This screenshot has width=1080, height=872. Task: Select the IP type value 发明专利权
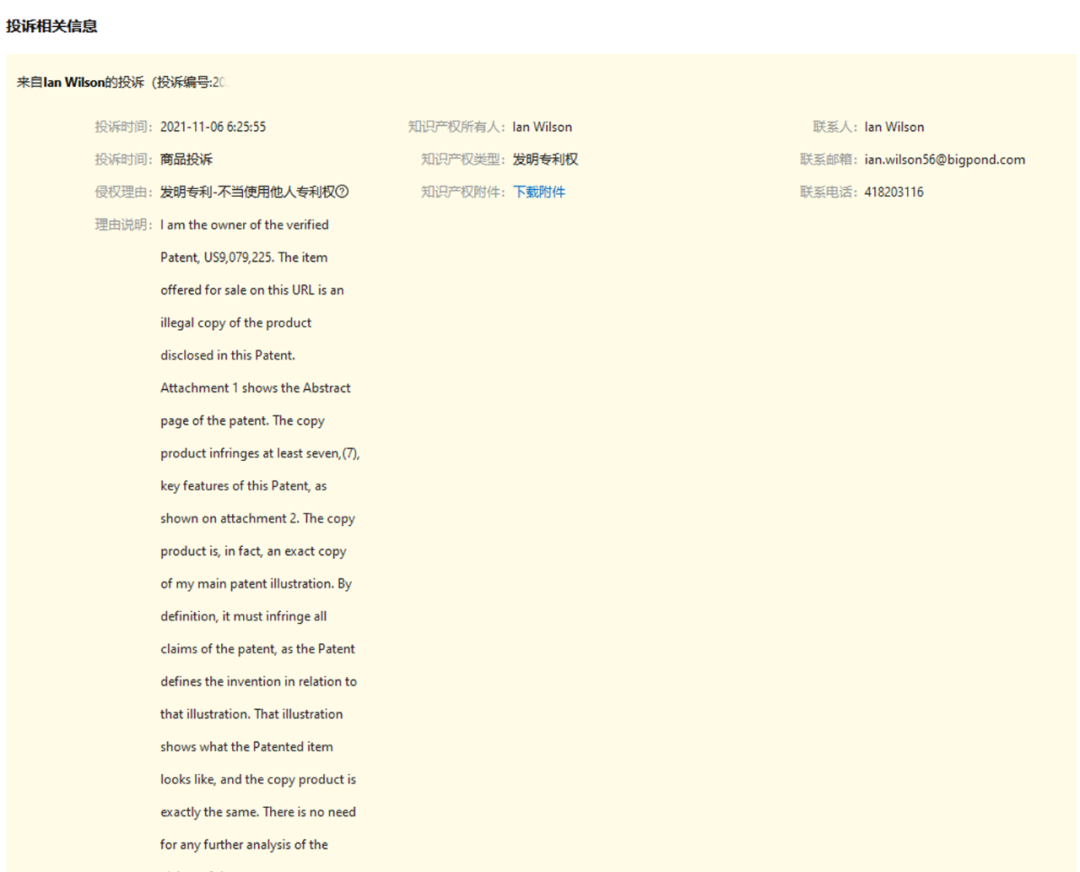[545, 160]
